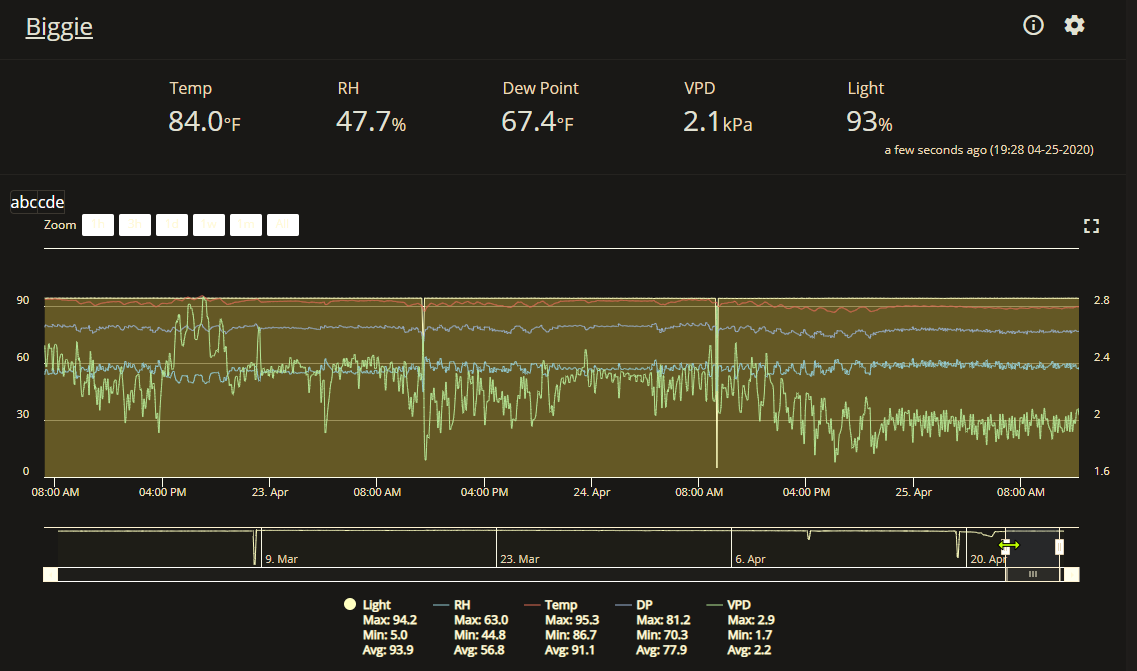
Task: Show All data in the zoom range
Action: (x=283, y=225)
